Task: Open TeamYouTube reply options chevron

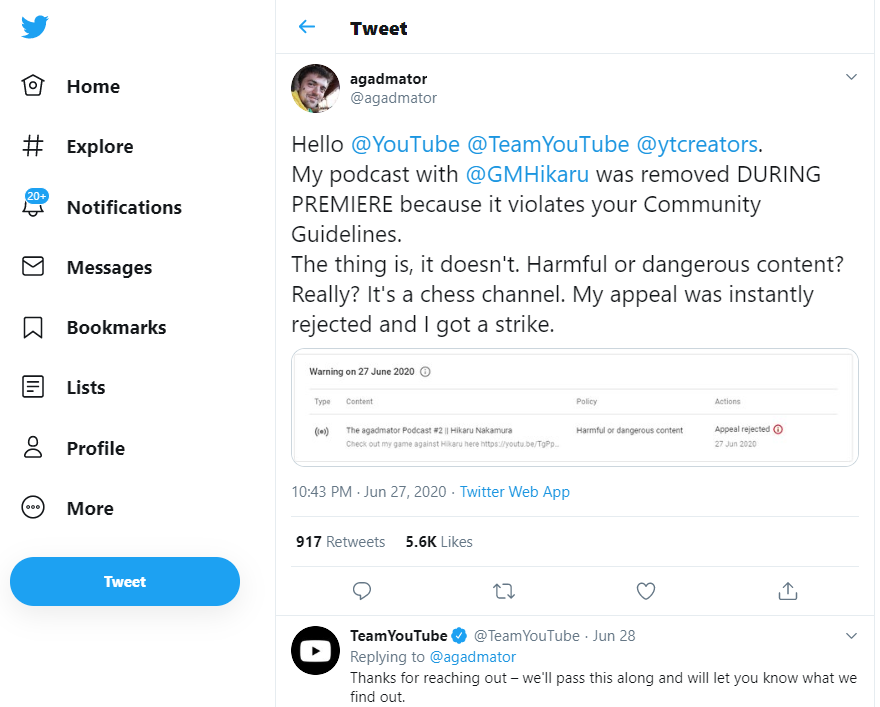Action: (x=851, y=635)
